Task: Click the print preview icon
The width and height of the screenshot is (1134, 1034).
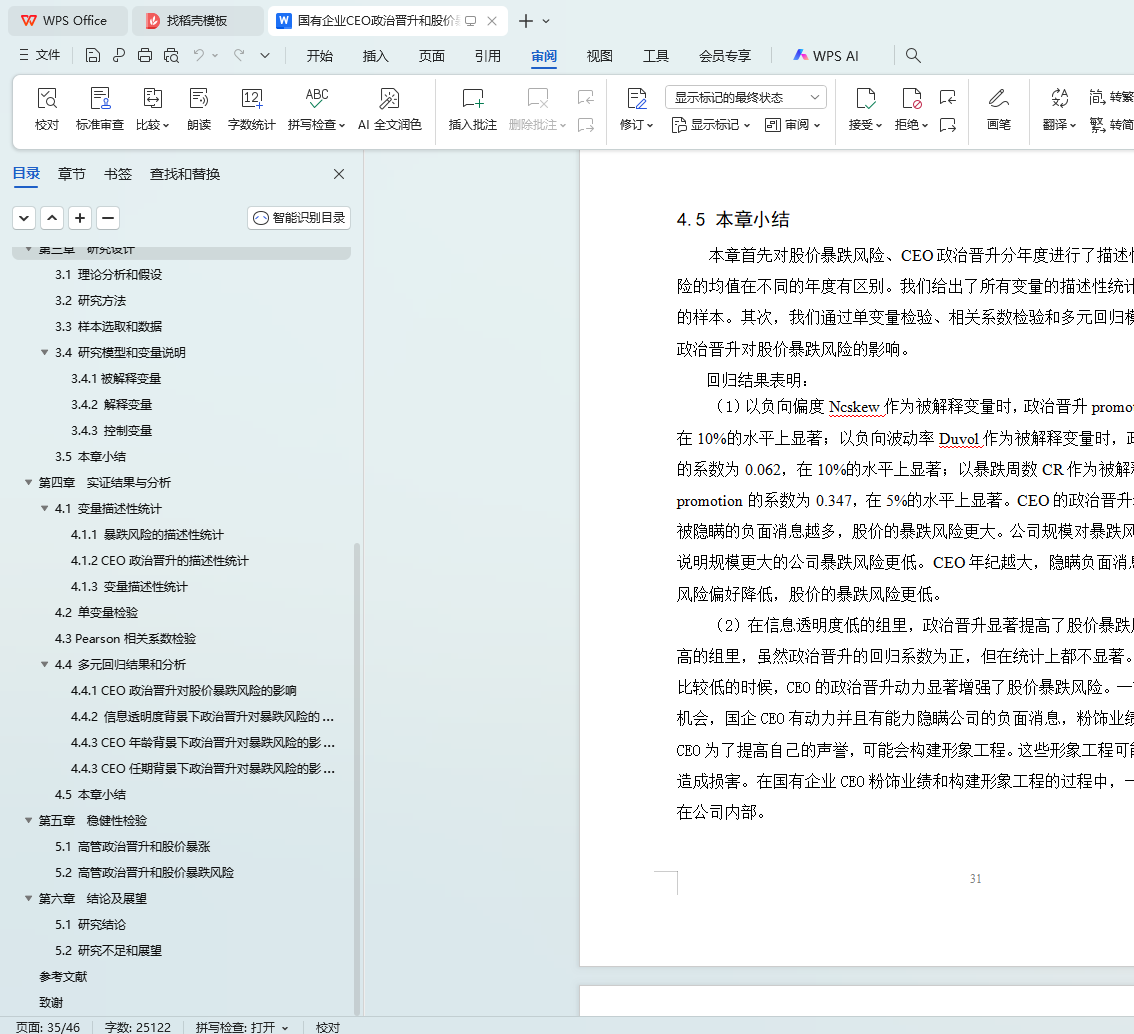Action: (x=171, y=55)
